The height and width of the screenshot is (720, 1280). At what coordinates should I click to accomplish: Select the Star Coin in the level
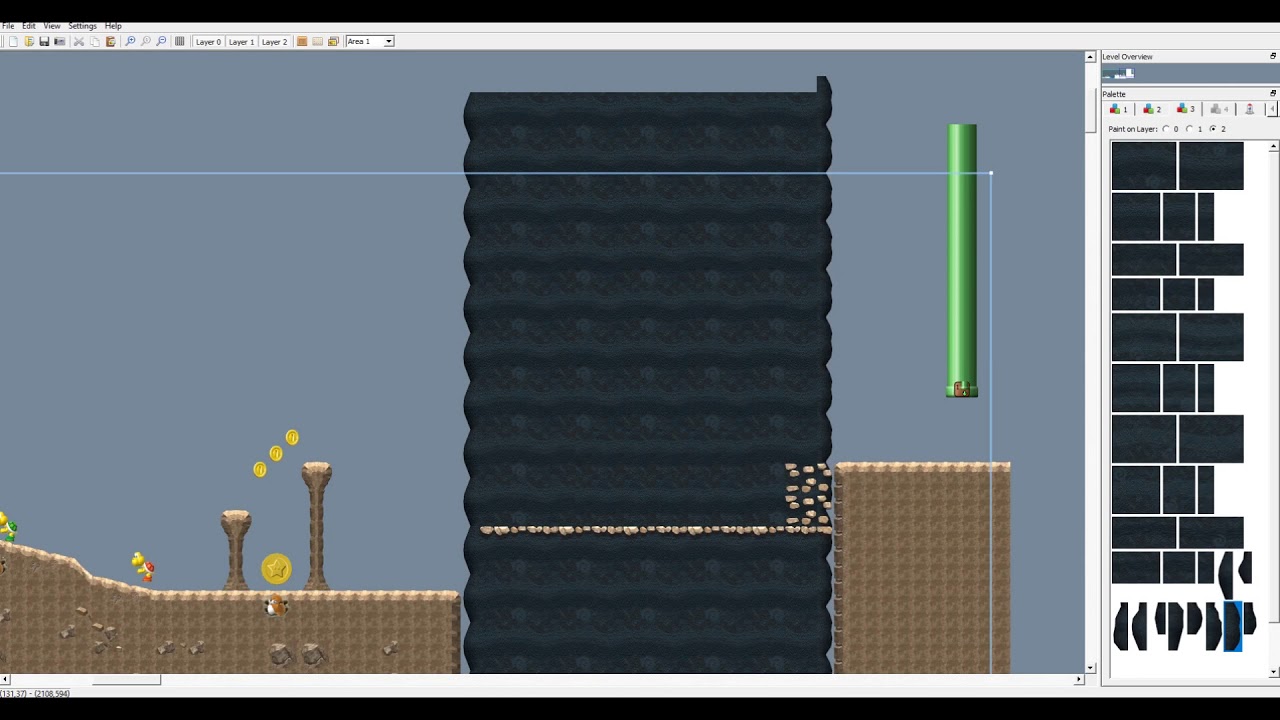(276, 569)
